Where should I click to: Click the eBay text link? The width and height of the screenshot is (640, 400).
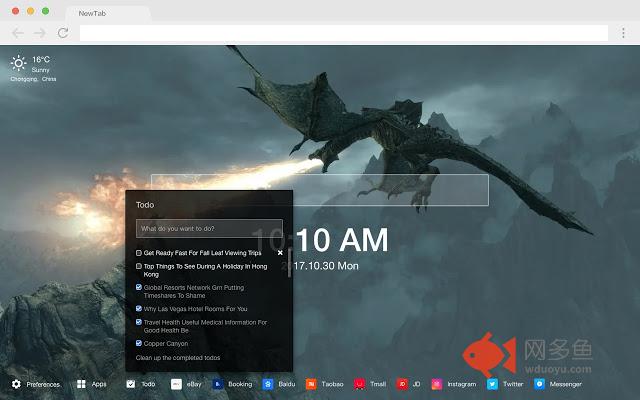(x=194, y=384)
